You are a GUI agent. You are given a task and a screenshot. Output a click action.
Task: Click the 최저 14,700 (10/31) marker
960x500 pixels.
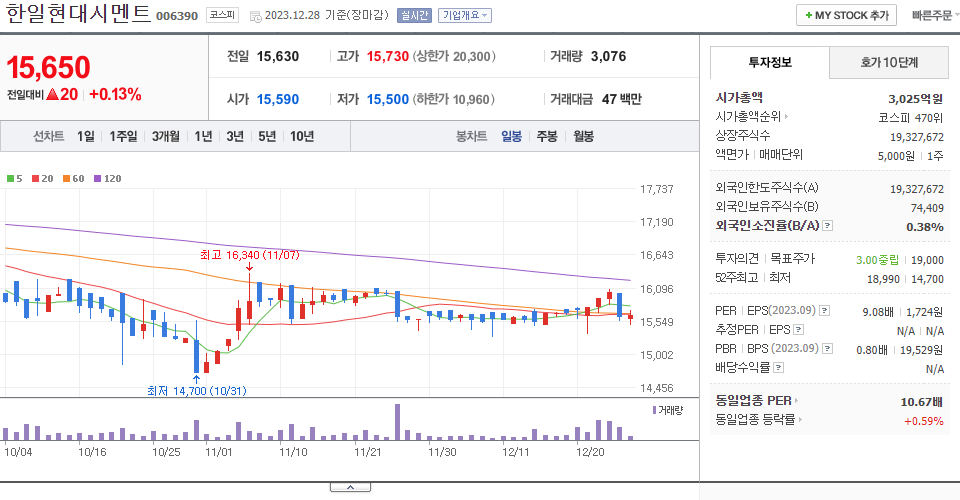pyautogui.click(x=197, y=390)
